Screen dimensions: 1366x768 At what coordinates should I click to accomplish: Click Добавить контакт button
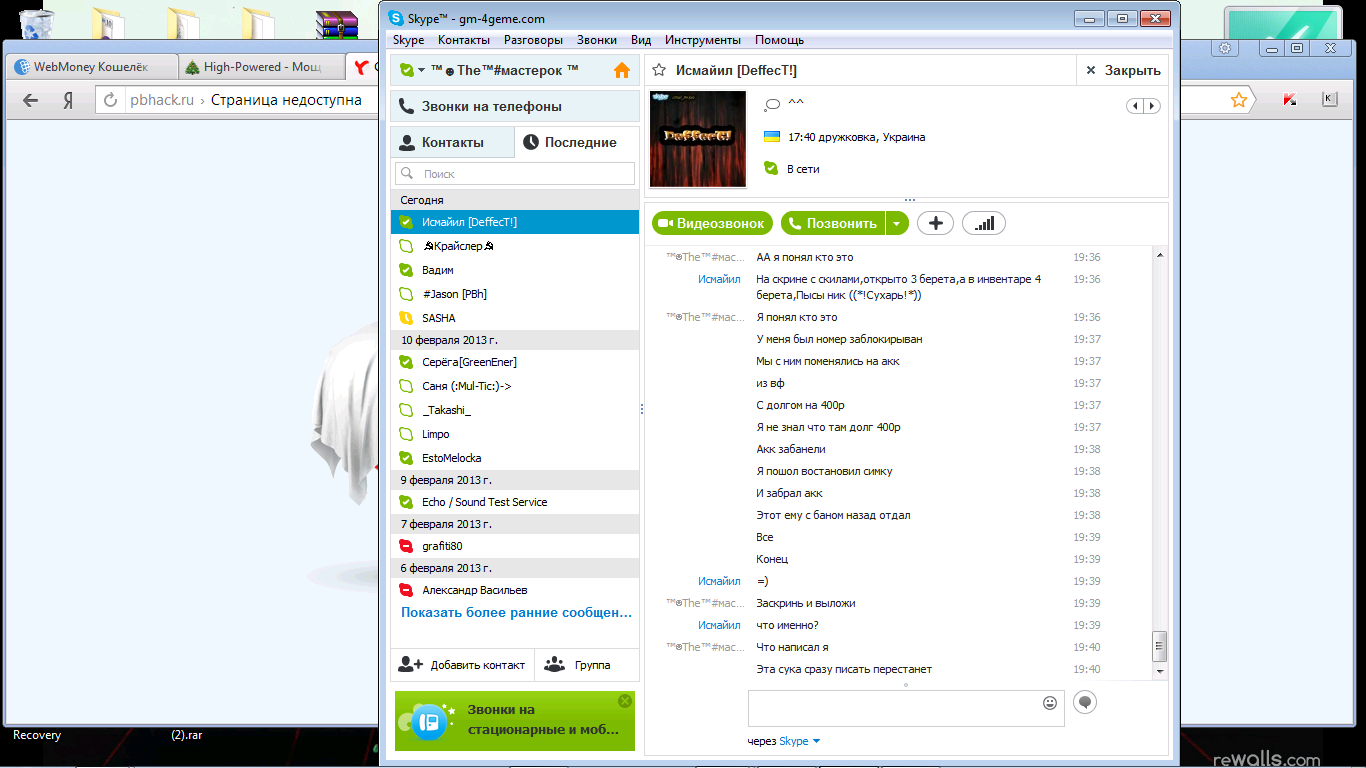click(x=462, y=665)
